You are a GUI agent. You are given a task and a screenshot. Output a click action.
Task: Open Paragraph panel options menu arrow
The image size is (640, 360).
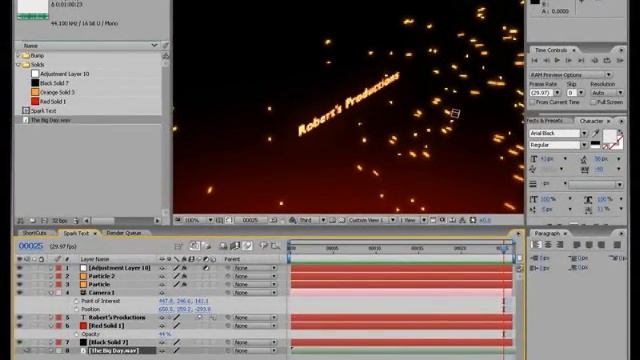tap(621, 233)
